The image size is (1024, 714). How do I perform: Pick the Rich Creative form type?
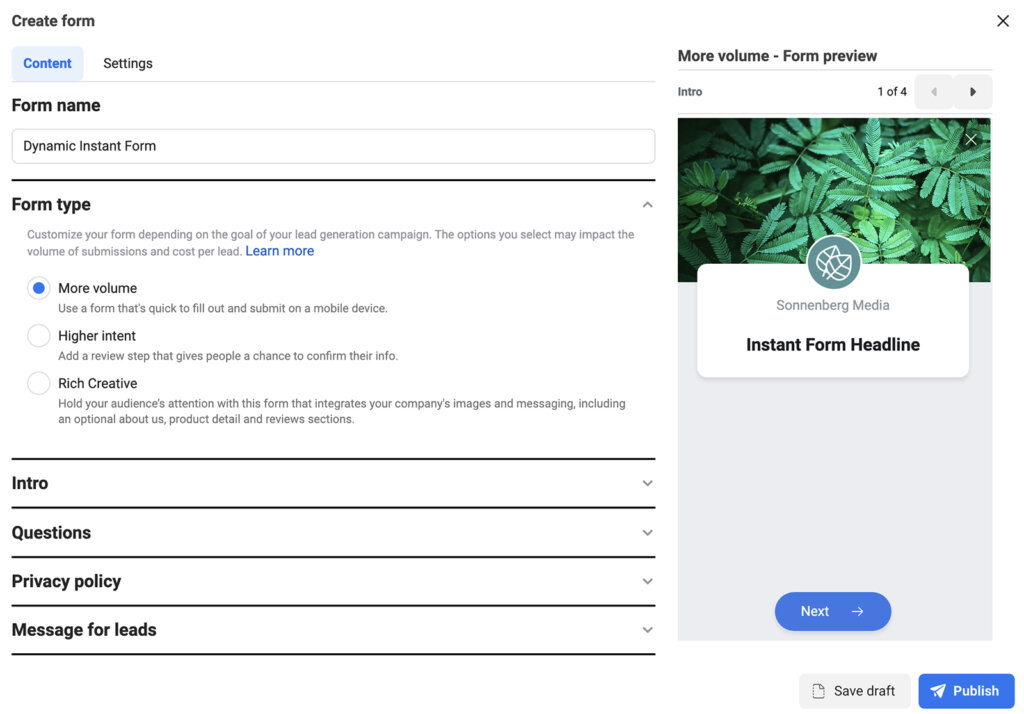pos(38,382)
